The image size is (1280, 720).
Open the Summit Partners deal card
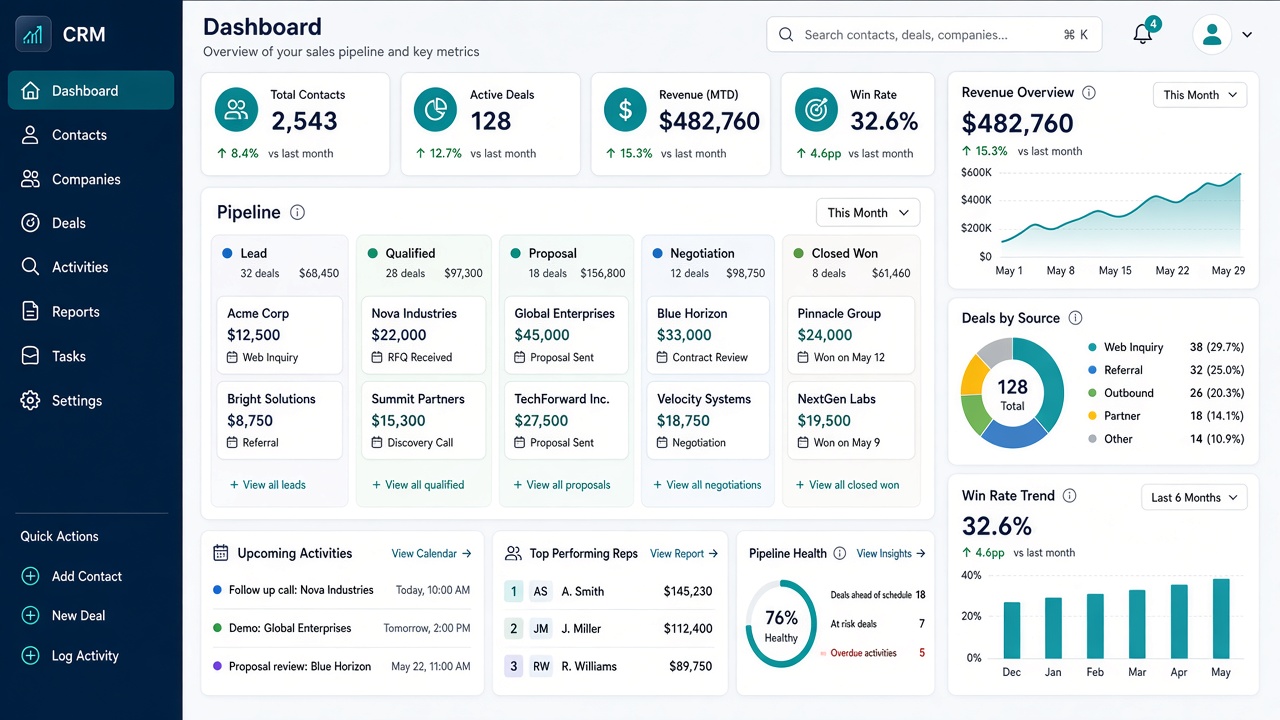pyautogui.click(x=423, y=420)
